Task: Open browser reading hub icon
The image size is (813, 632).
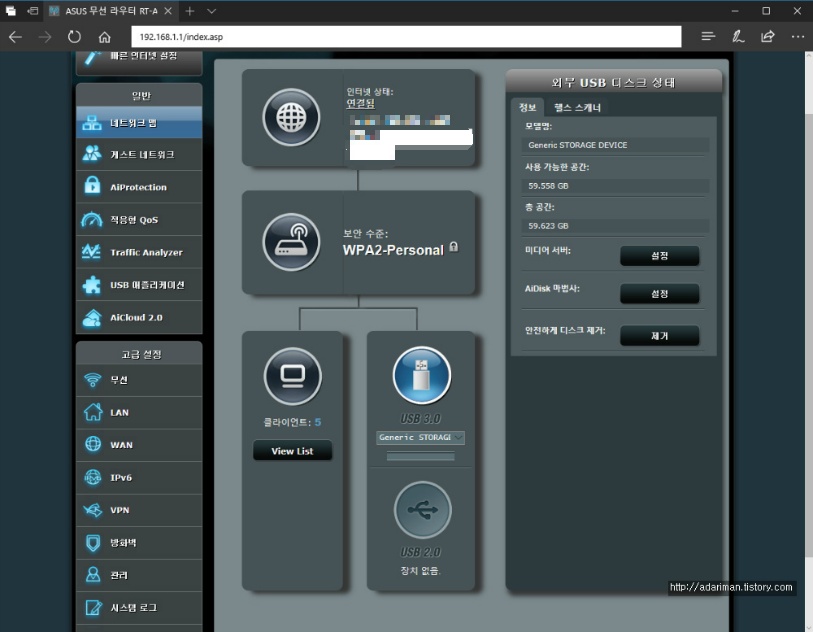Action: click(708, 36)
